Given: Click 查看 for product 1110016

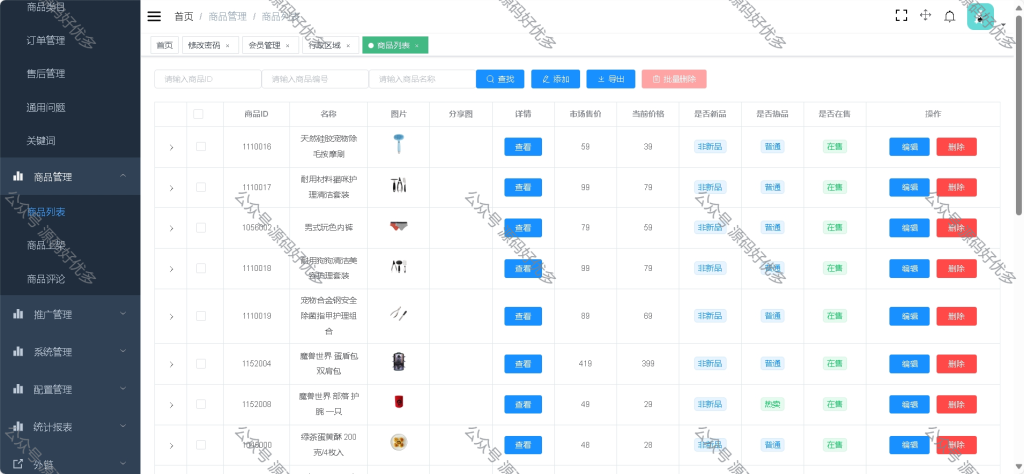Looking at the screenshot, I should click(523, 147).
